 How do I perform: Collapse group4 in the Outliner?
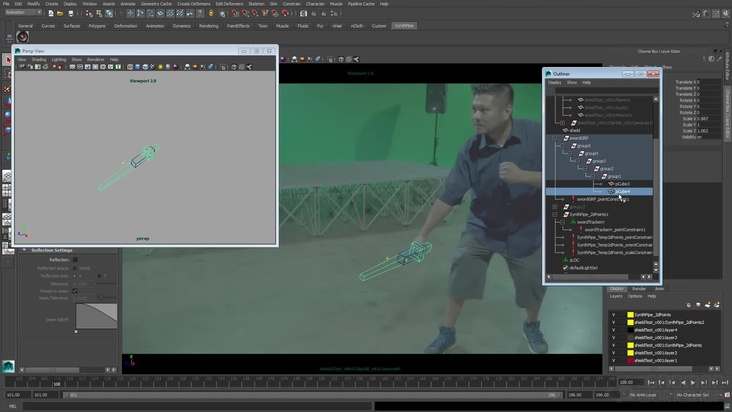[570, 154]
